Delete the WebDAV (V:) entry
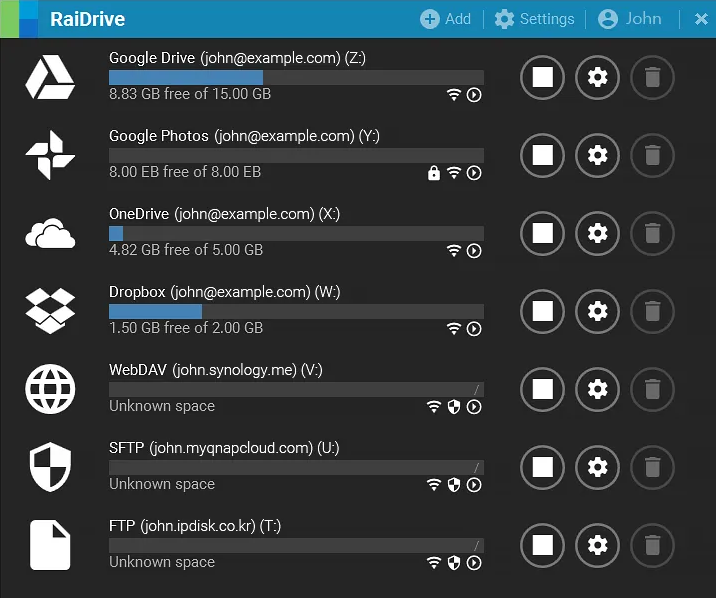This screenshot has width=716, height=598. (x=653, y=389)
